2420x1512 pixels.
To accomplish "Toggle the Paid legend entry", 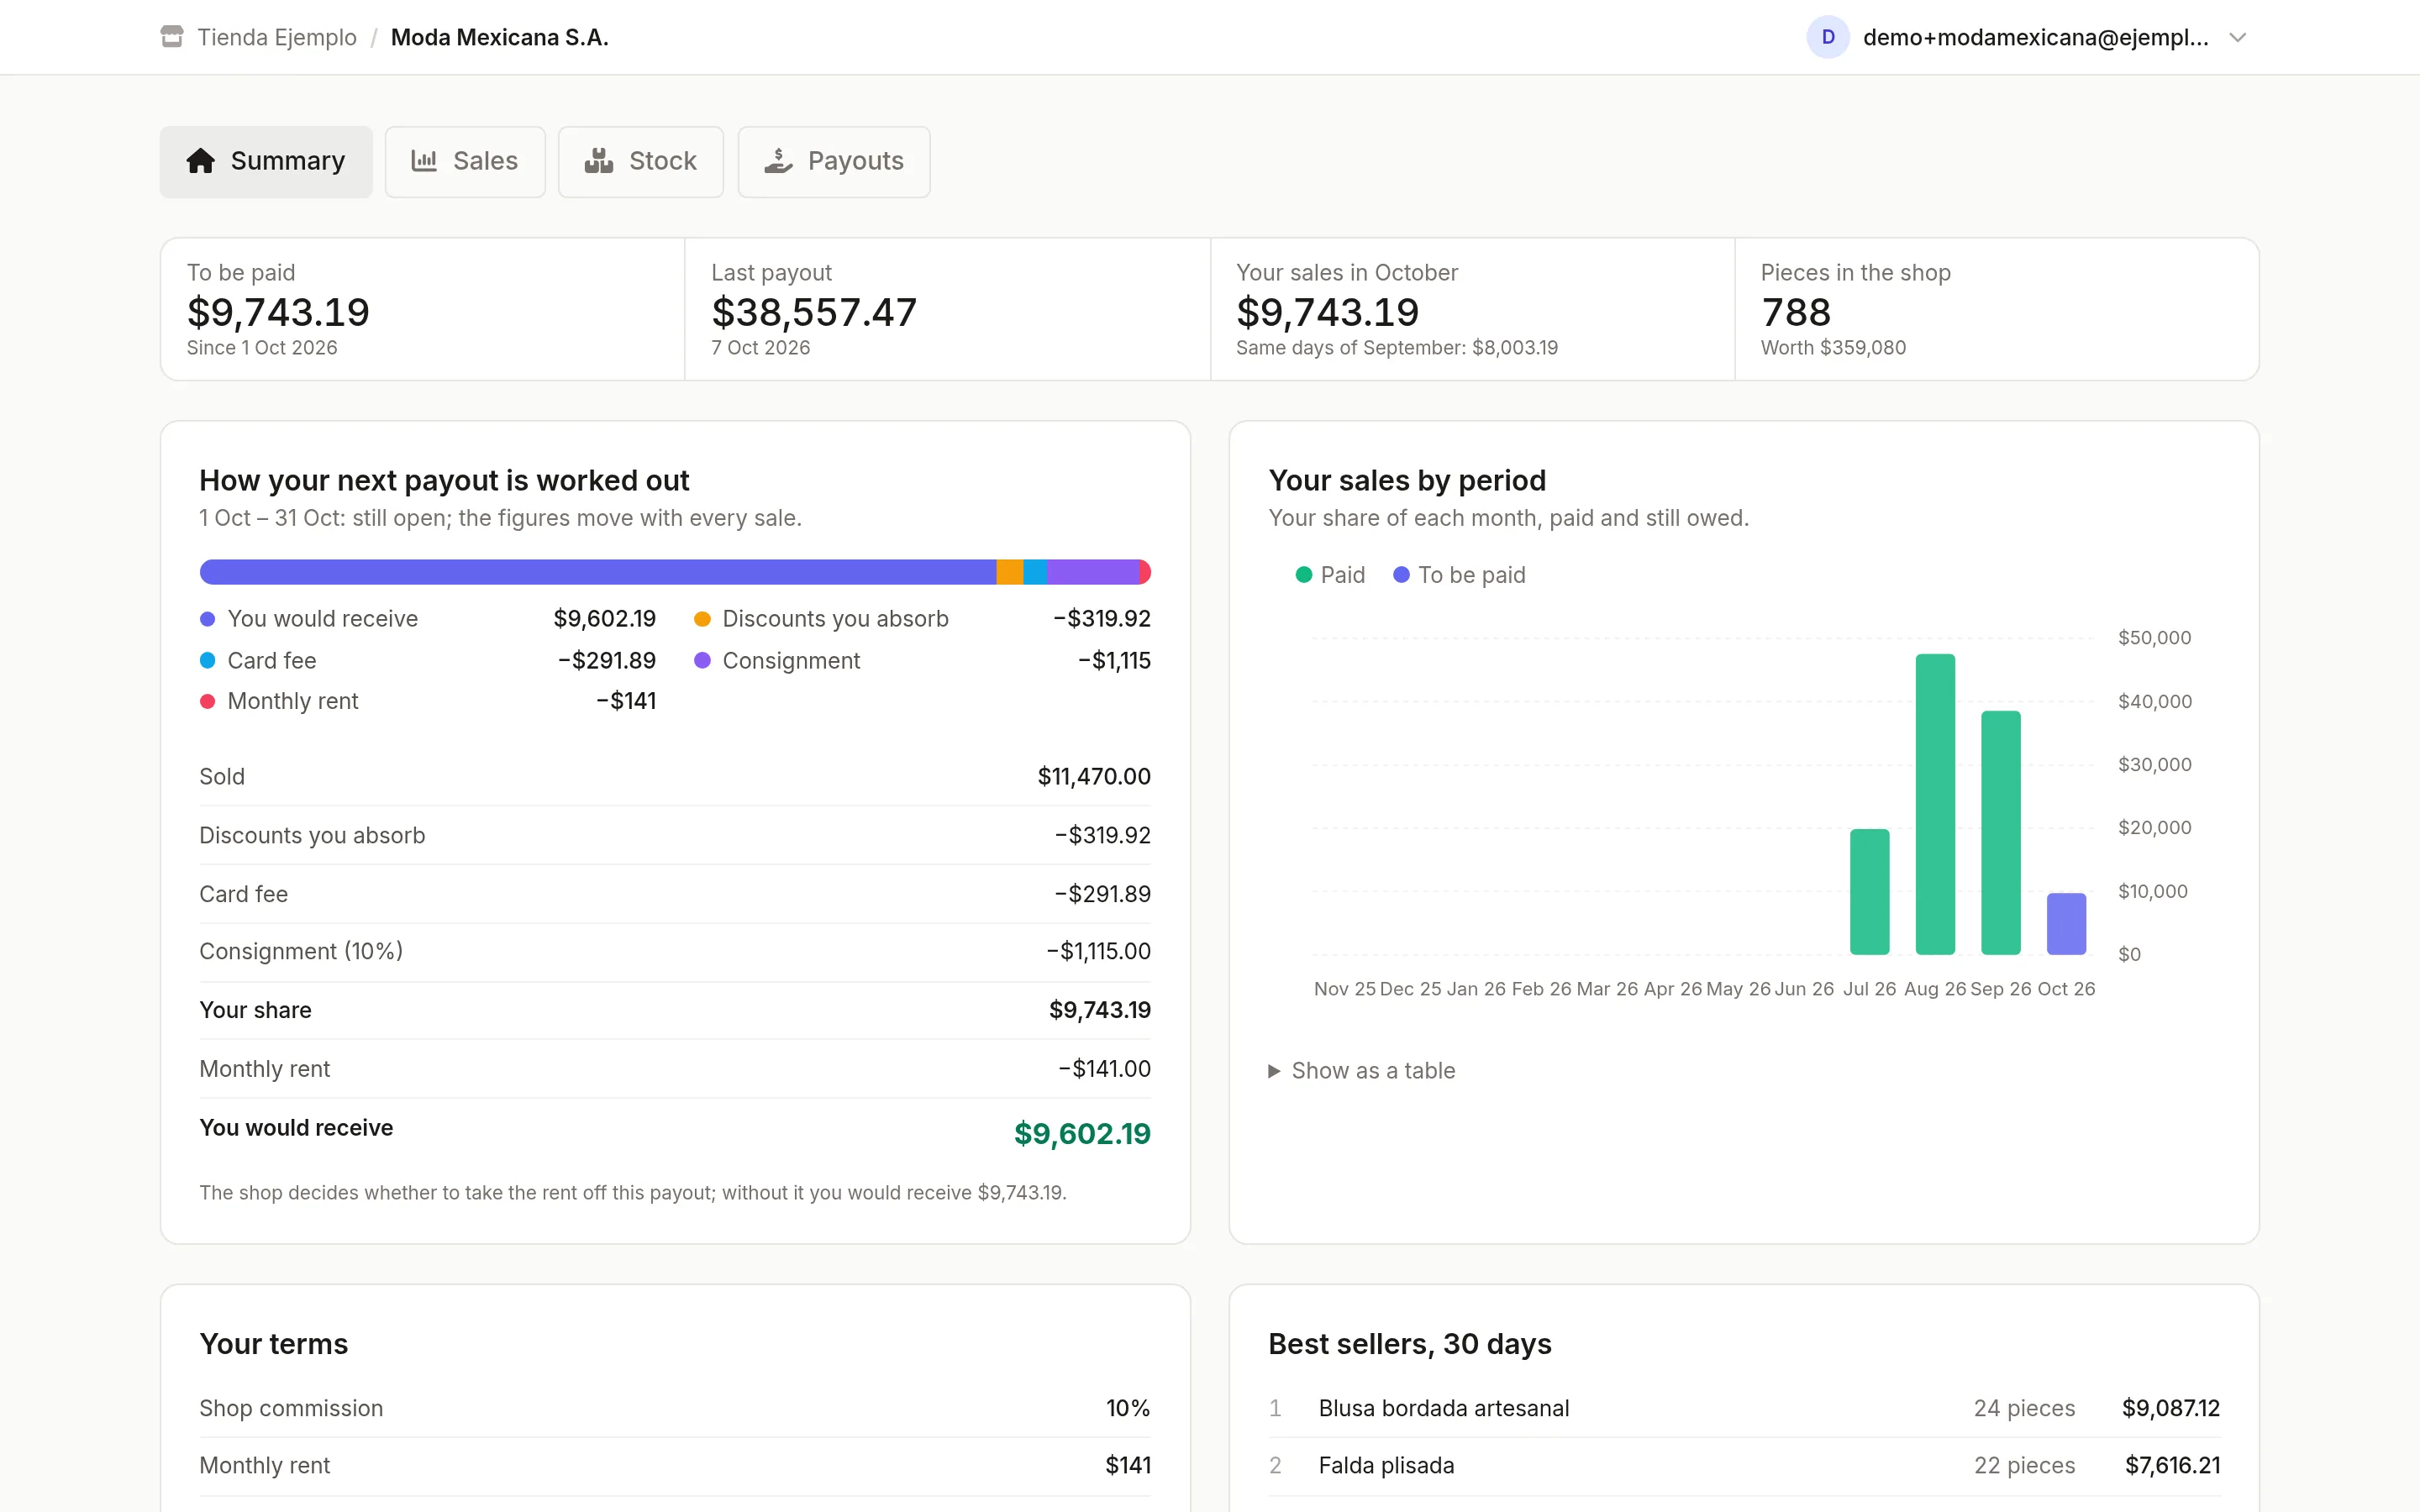I will pyautogui.click(x=1330, y=575).
